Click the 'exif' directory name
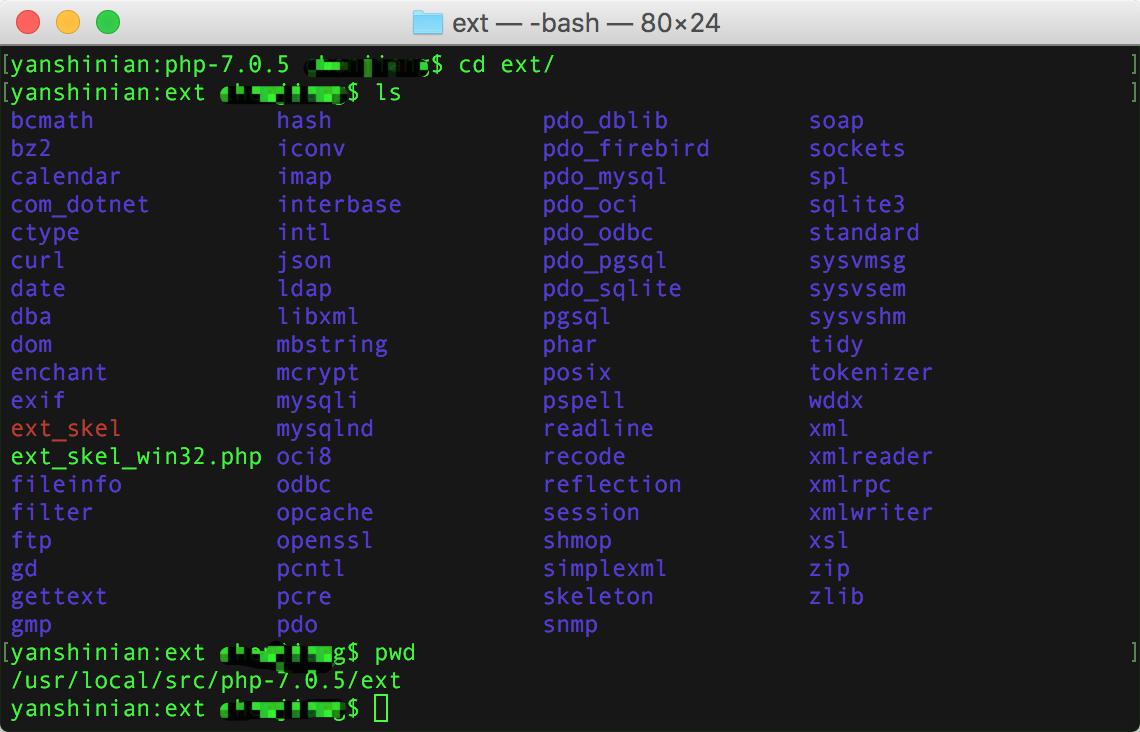 point(38,401)
